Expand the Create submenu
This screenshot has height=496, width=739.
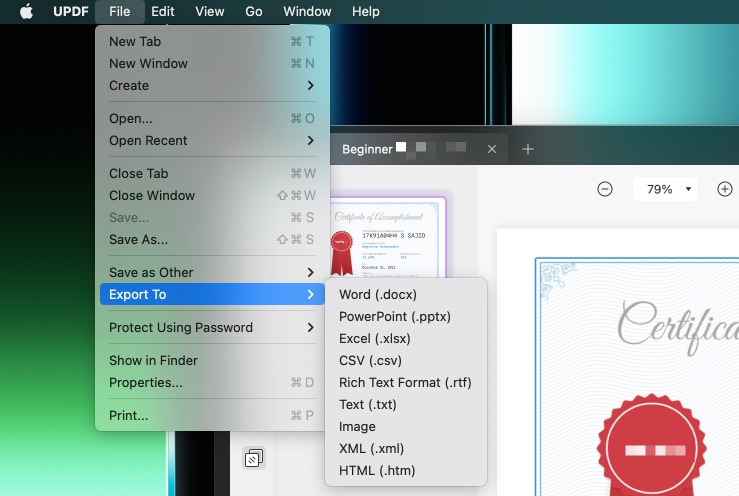coord(212,86)
